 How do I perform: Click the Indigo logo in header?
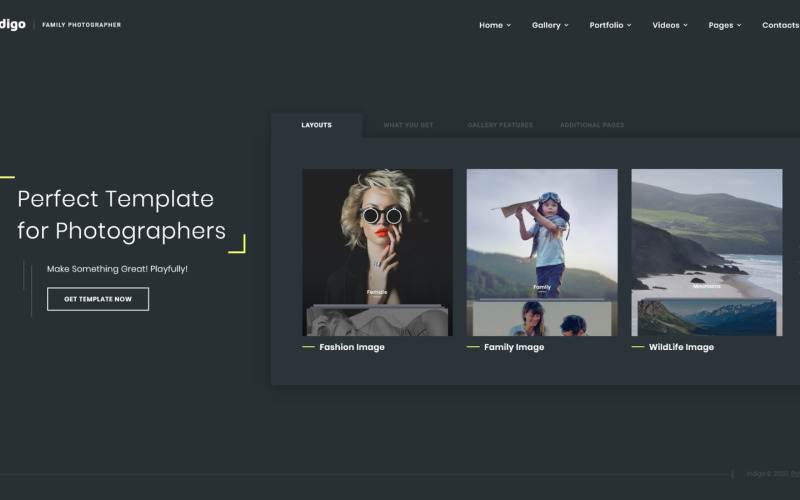(13, 25)
